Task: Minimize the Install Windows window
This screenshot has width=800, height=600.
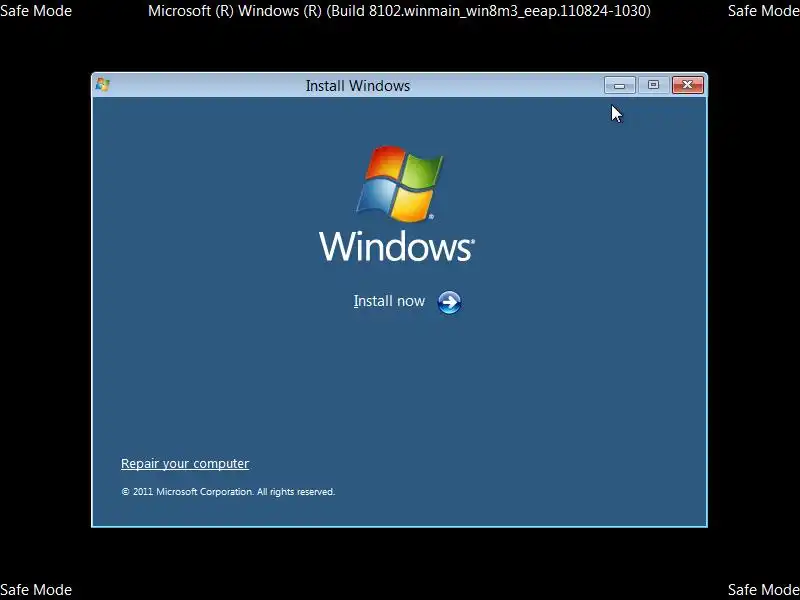Action: 620,85
